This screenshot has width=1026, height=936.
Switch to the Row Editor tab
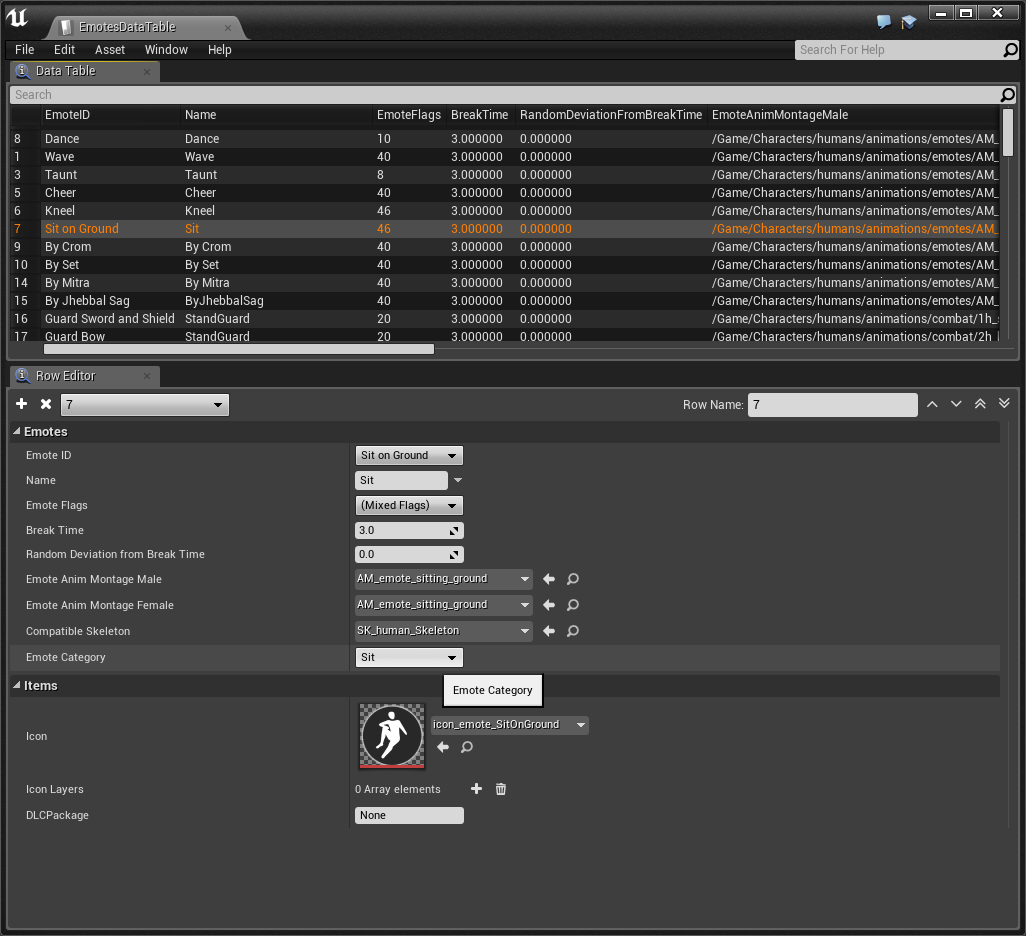66,376
